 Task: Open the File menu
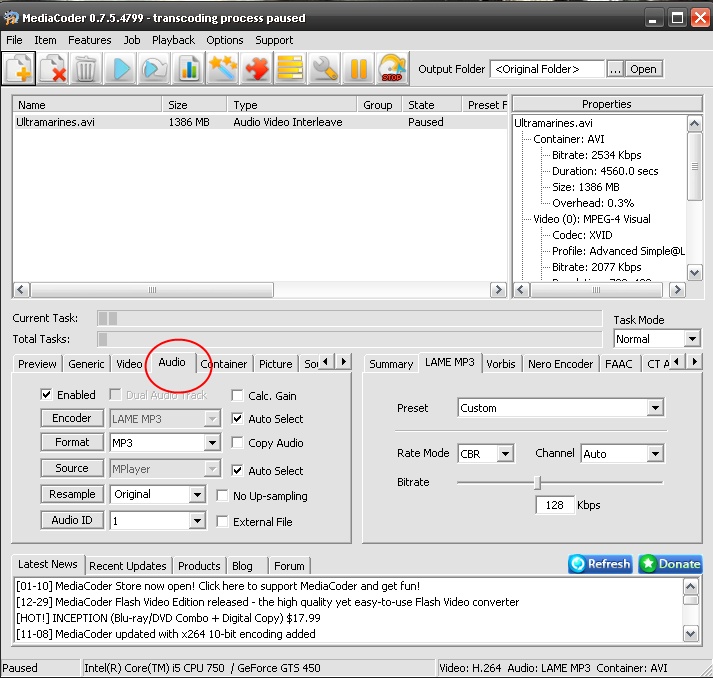point(14,40)
